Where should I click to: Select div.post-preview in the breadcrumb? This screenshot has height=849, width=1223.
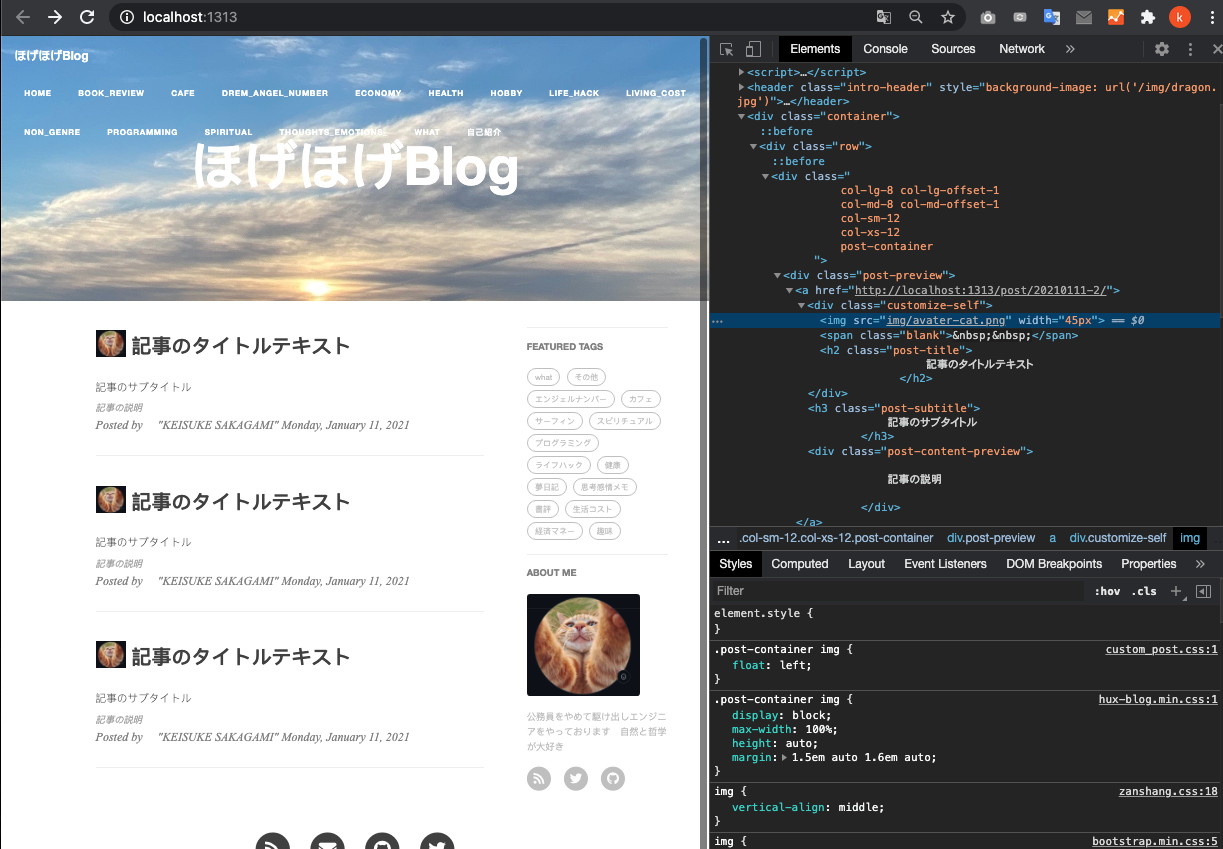coord(991,538)
